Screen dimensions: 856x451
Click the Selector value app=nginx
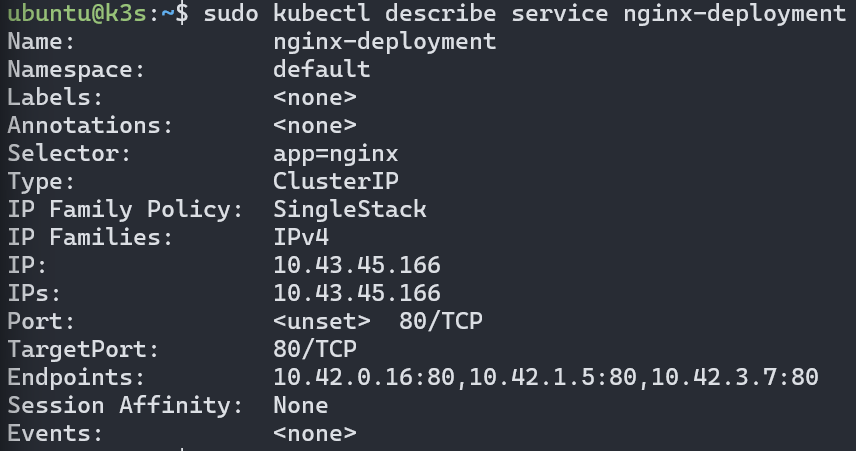(x=335, y=154)
